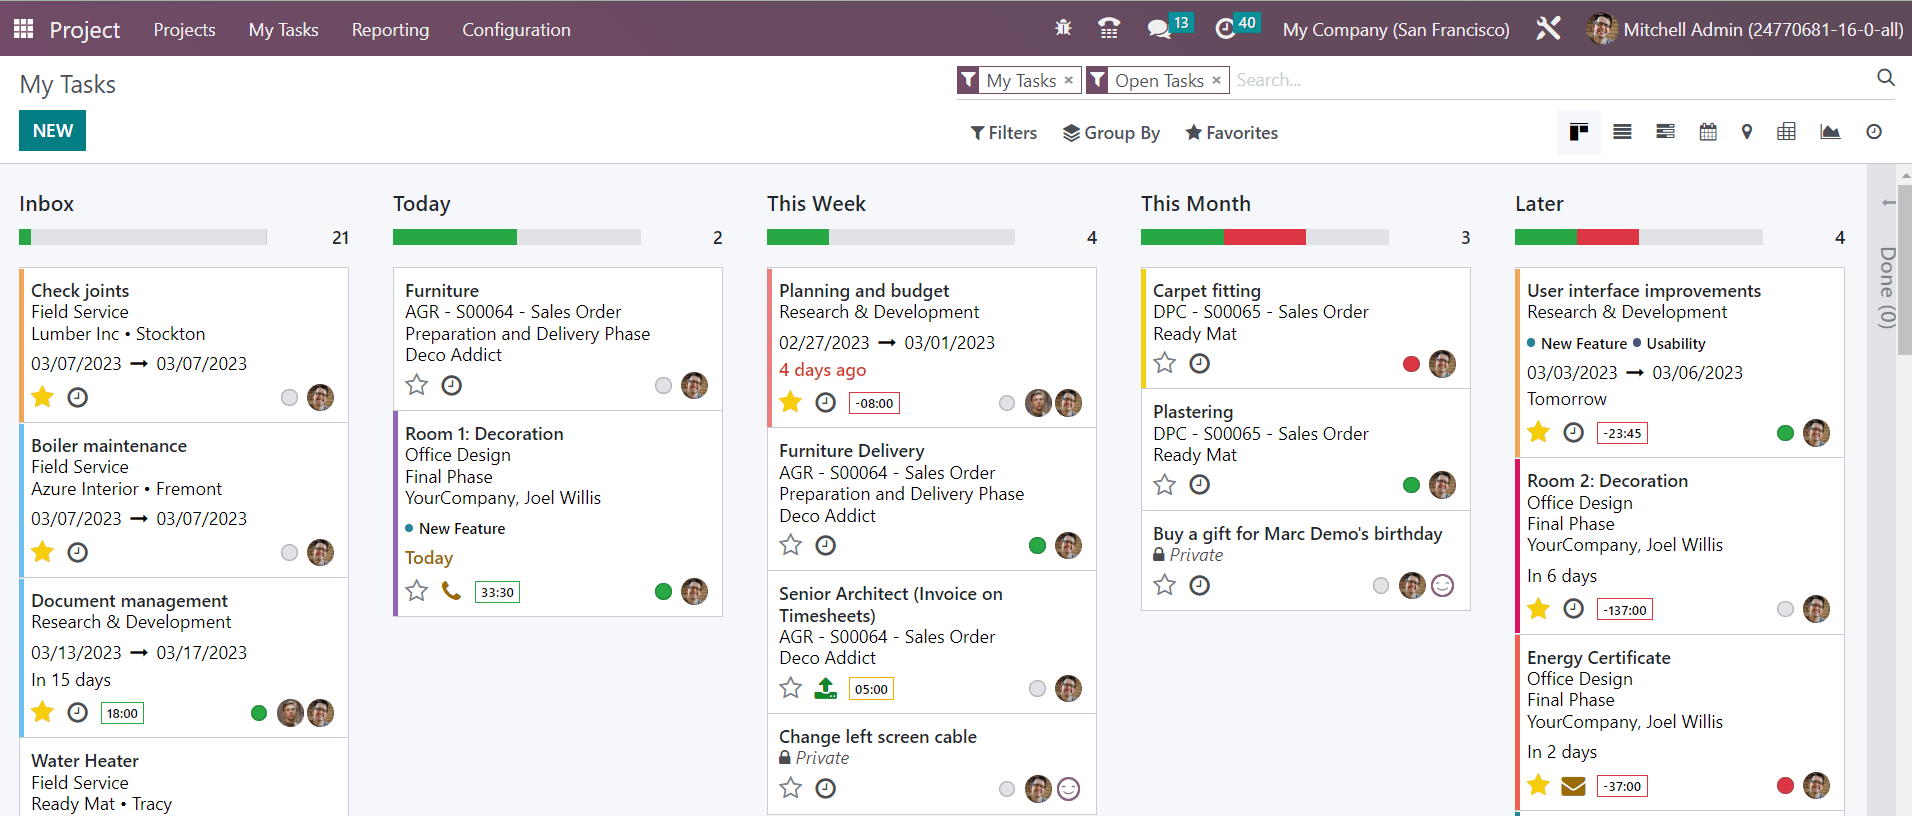1912x816 pixels.
Task: Click the NEW task button
Action: click(x=52, y=131)
